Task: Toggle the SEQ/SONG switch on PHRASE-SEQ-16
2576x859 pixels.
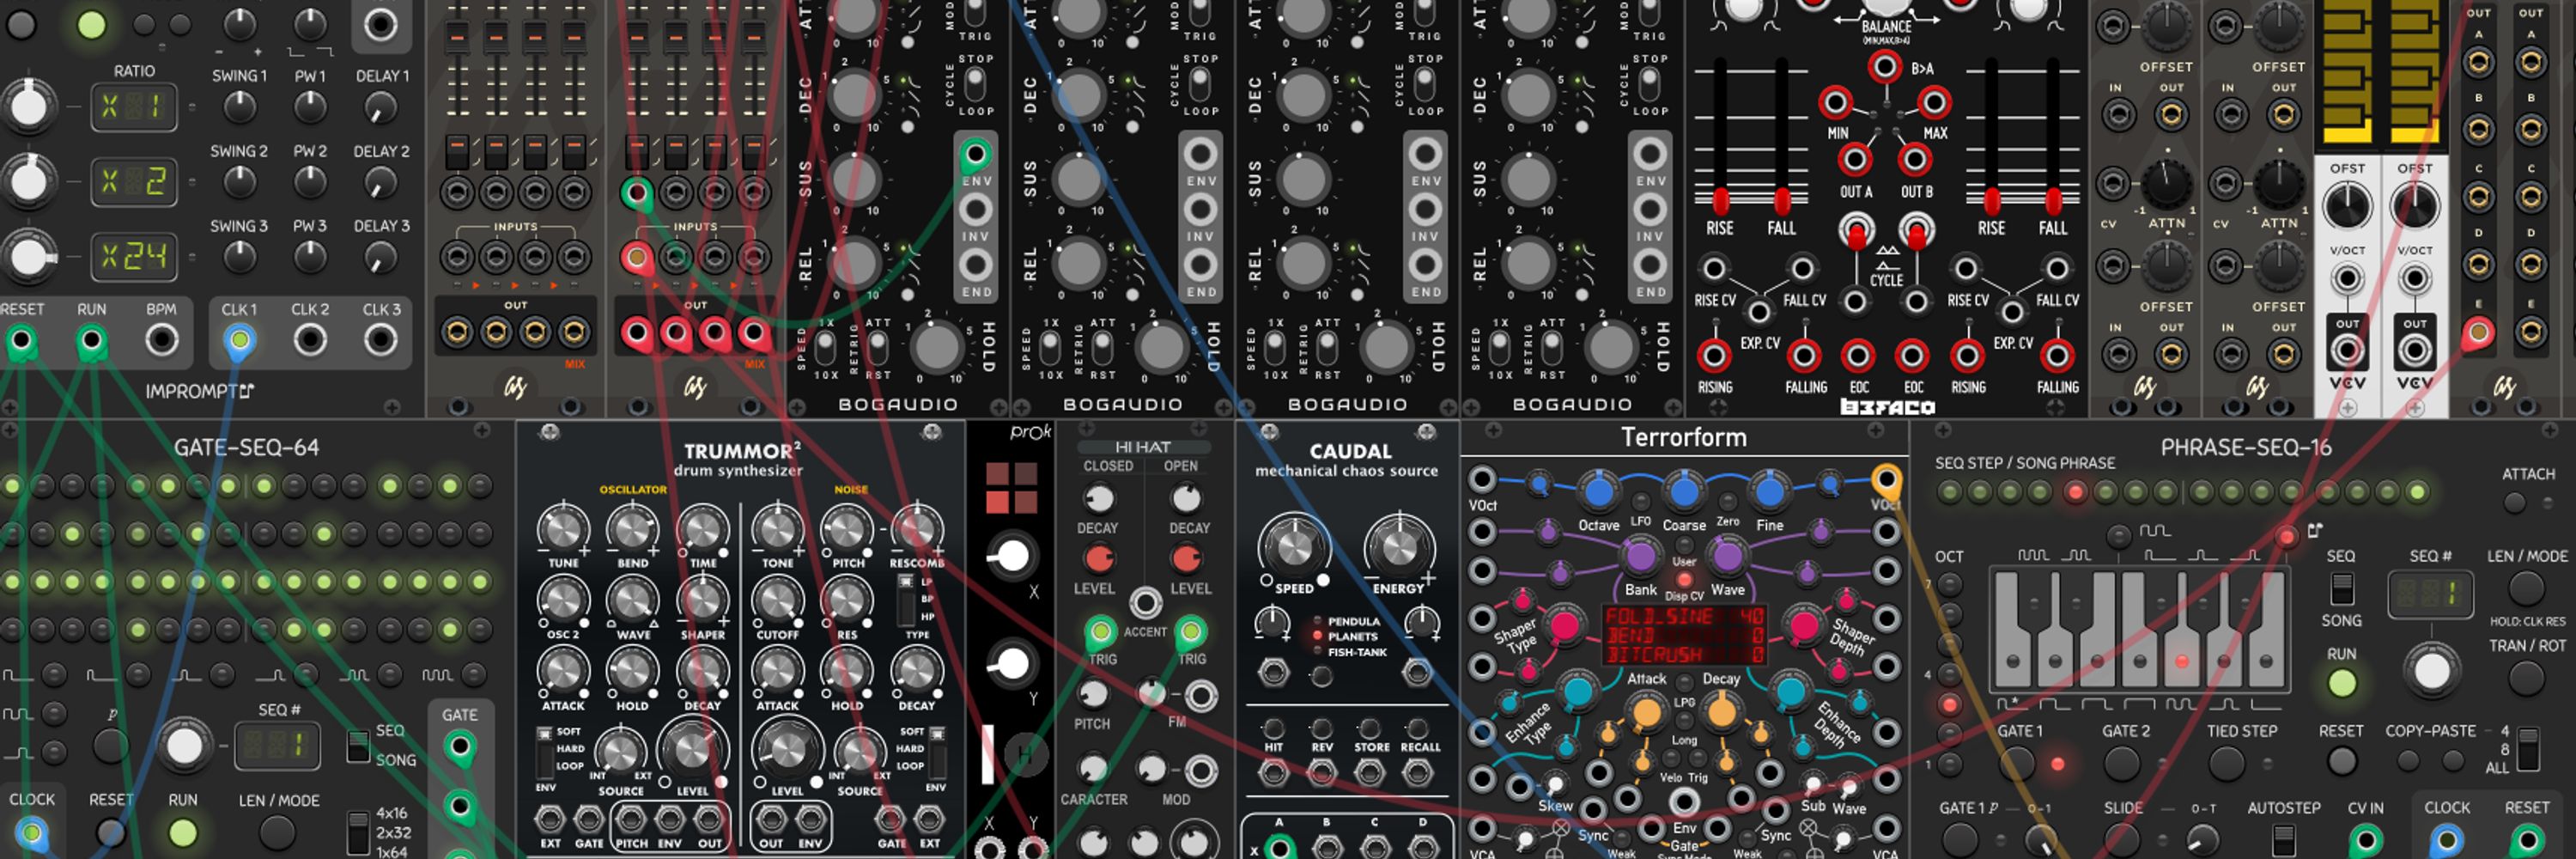Action: coord(2341,589)
